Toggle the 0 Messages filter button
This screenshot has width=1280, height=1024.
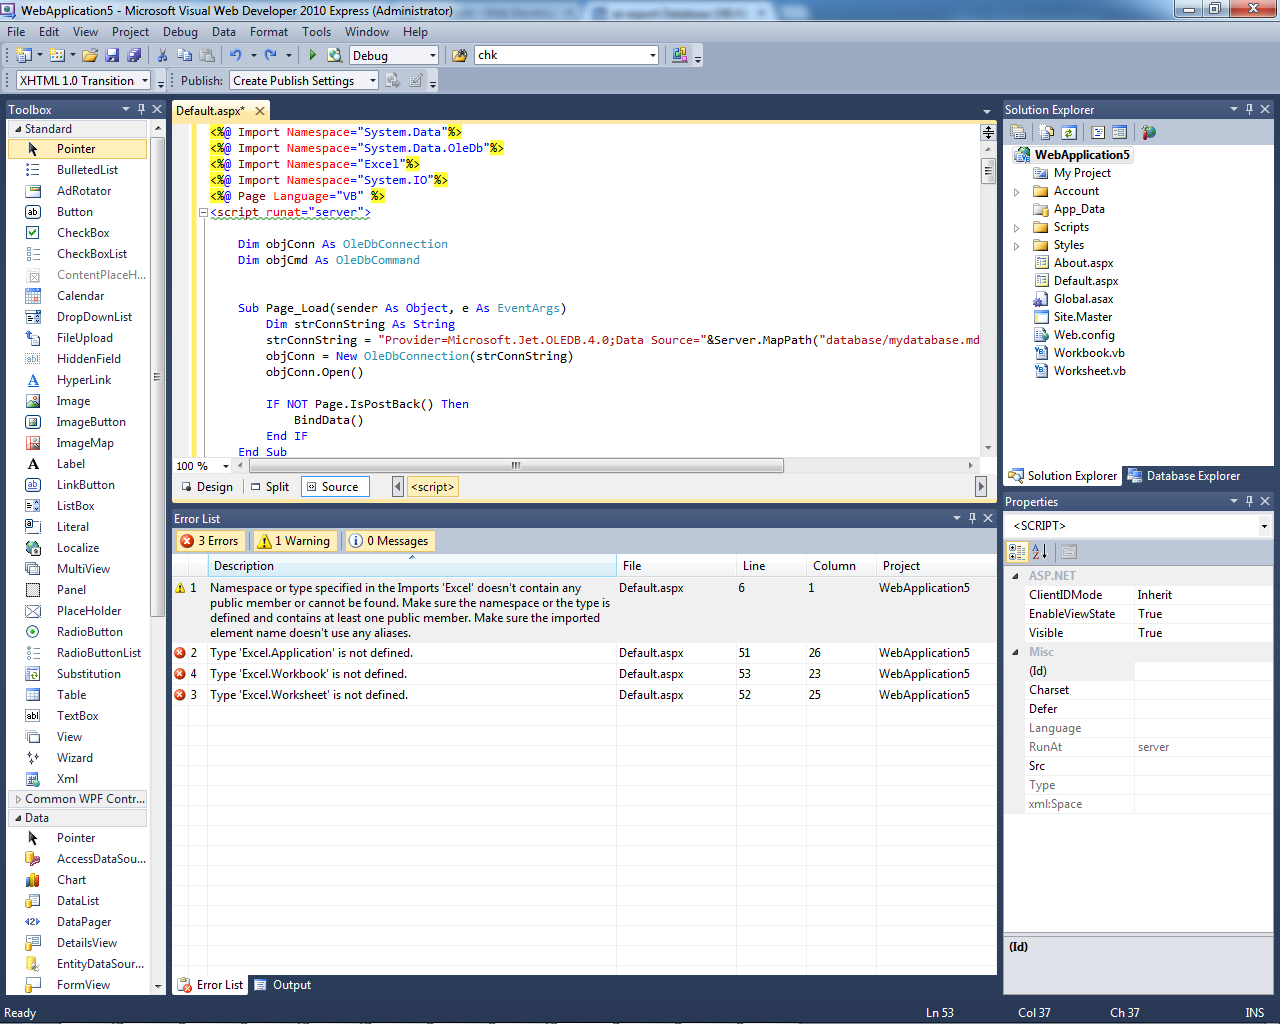tap(389, 541)
